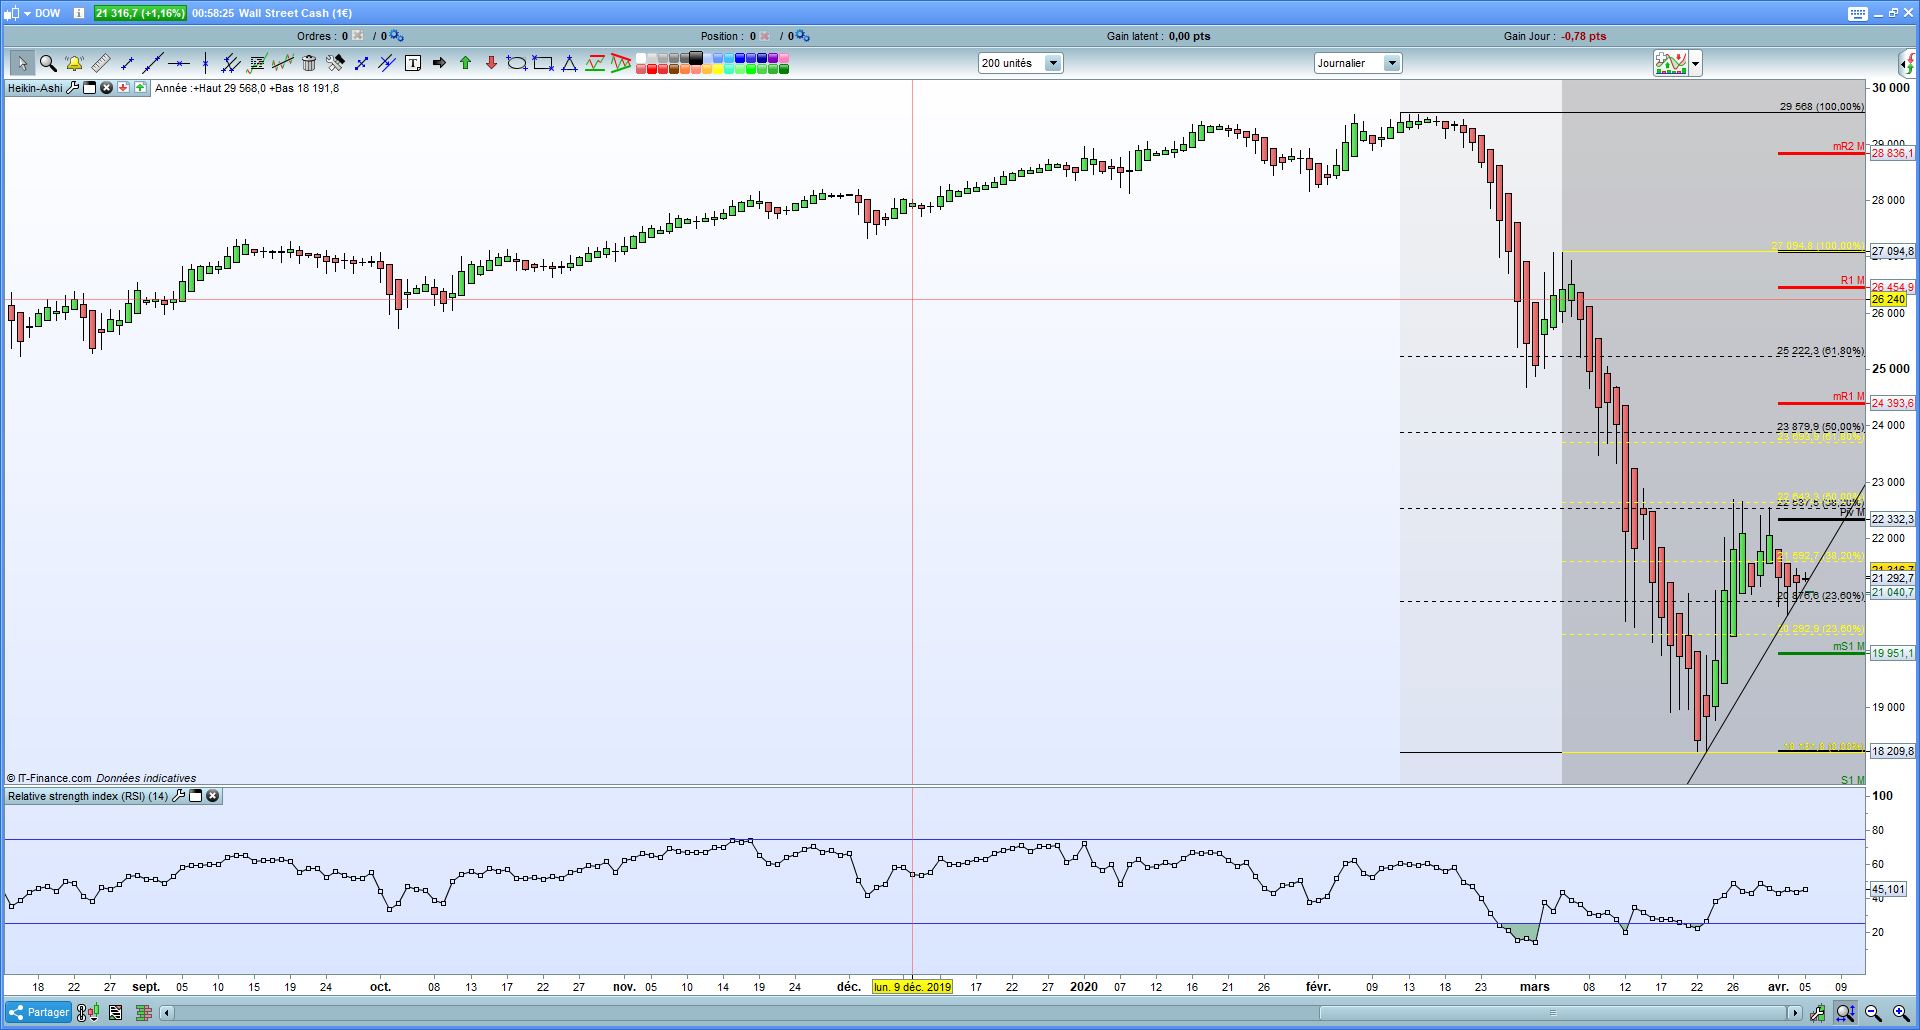The height and width of the screenshot is (1030, 1920).
Task: Remove the RSI indicator panel
Action: click(x=212, y=796)
